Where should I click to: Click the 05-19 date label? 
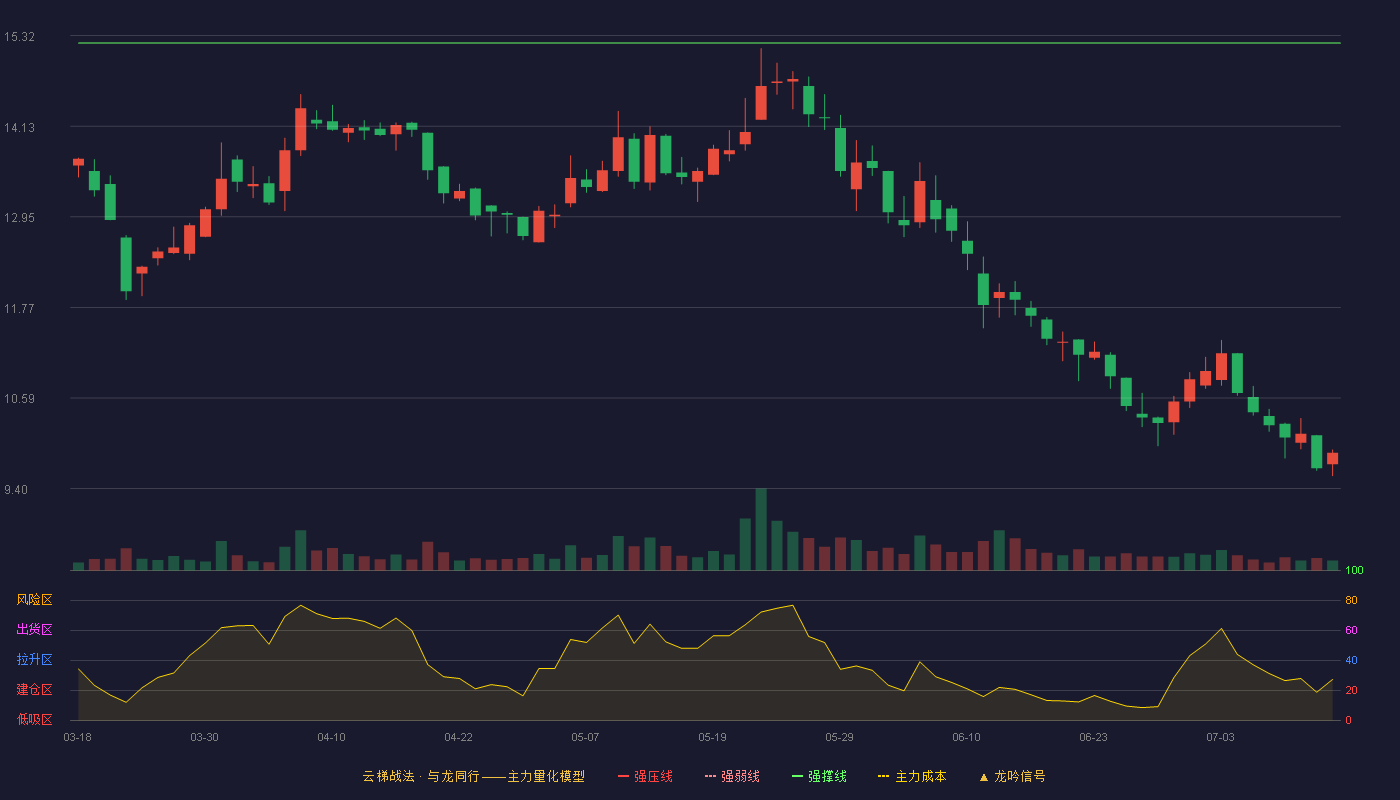(x=712, y=737)
